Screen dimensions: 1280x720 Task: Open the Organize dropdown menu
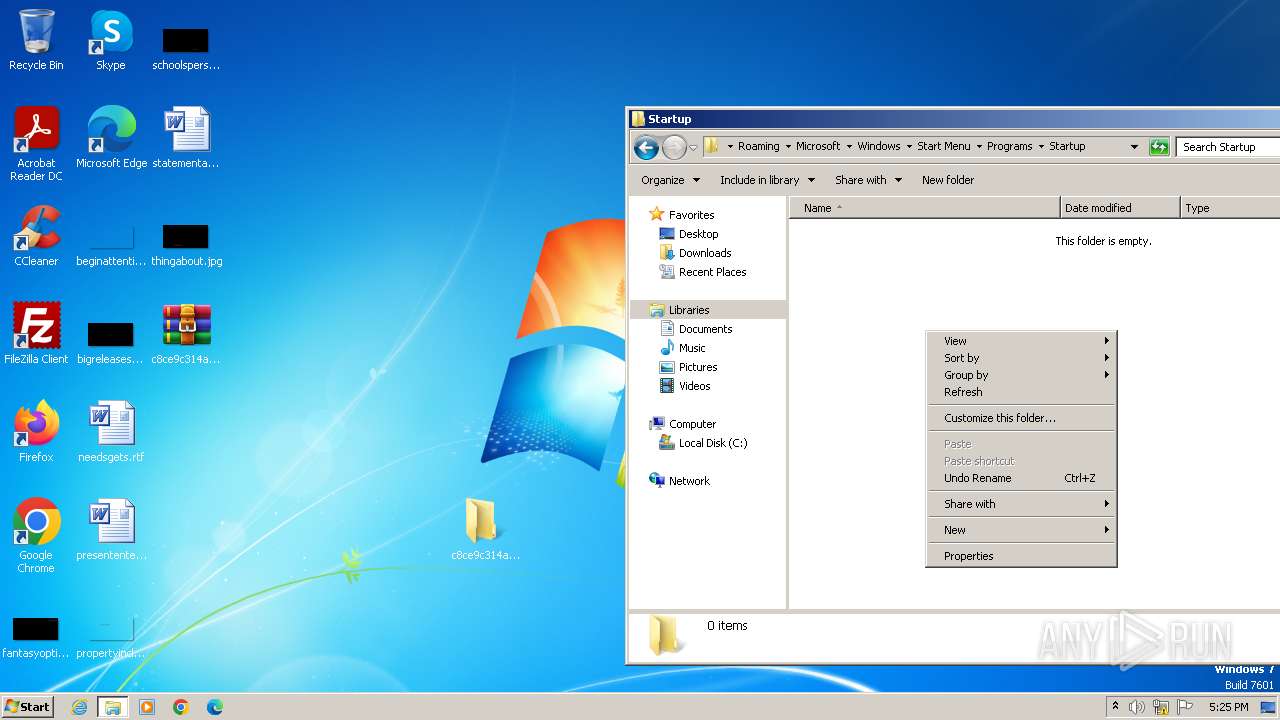tap(670, 180)
